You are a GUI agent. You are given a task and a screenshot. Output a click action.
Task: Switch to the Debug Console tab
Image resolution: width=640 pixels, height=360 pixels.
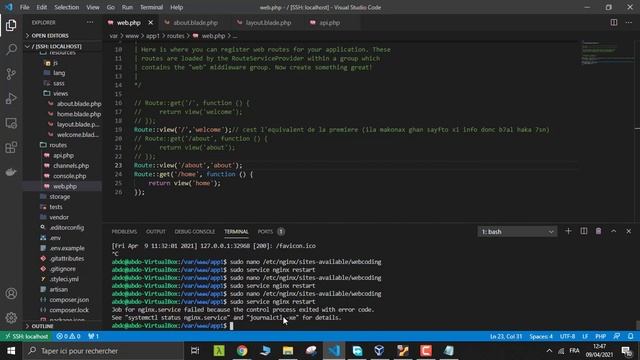pos(195,231)
